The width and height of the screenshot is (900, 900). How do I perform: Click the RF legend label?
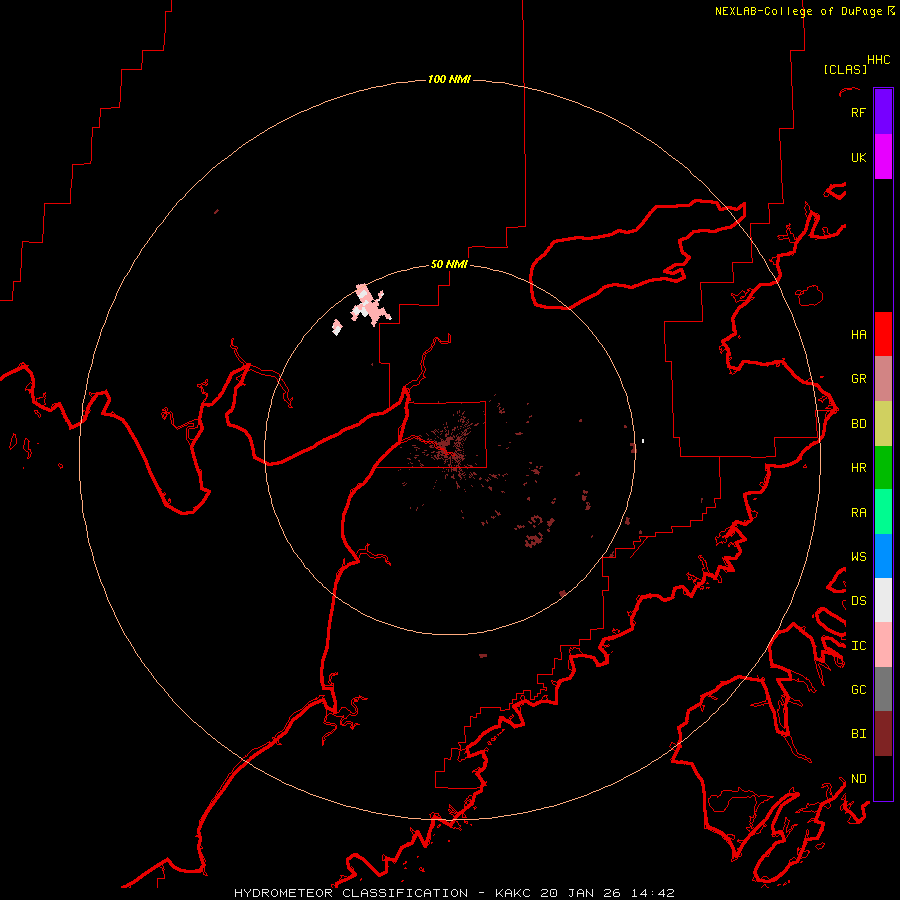pyautogui.click(x=858, y=112)
